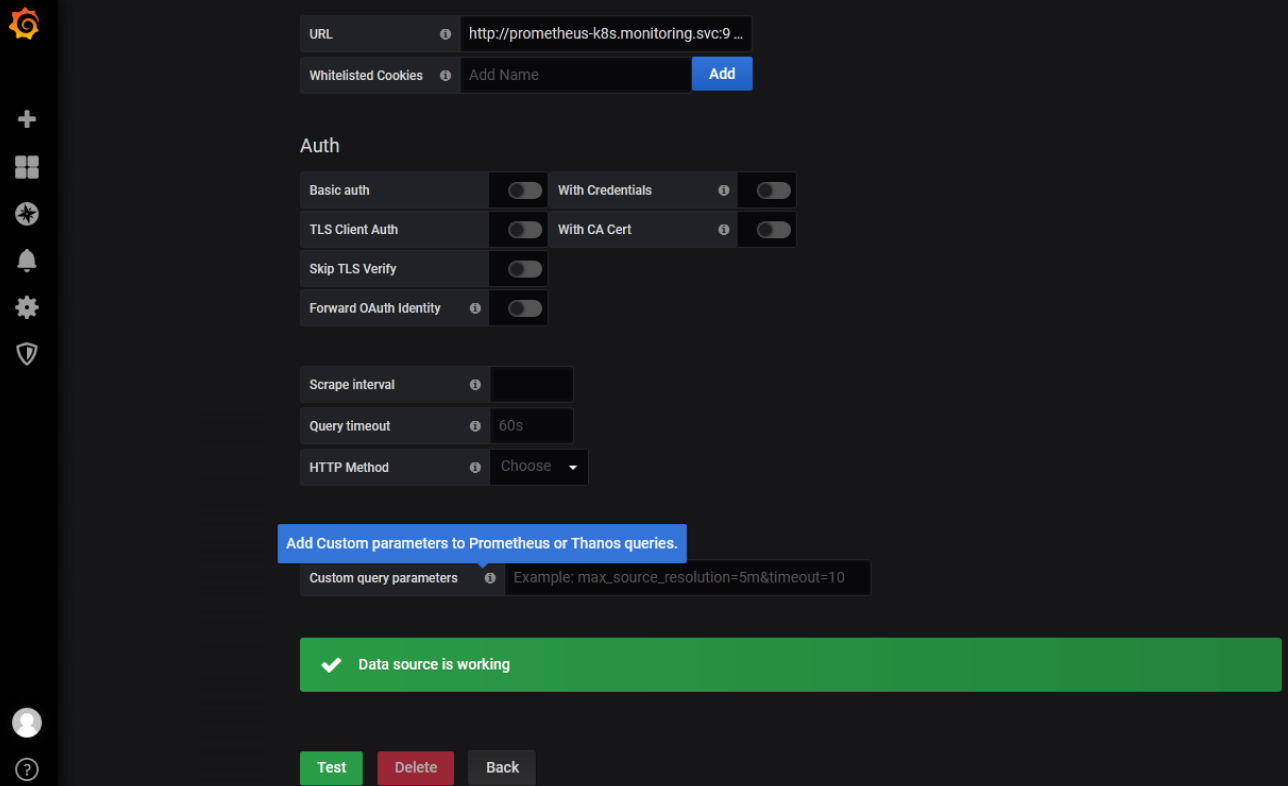
Task: Click the With CA Cert info icon
Action: pos(723,229)
